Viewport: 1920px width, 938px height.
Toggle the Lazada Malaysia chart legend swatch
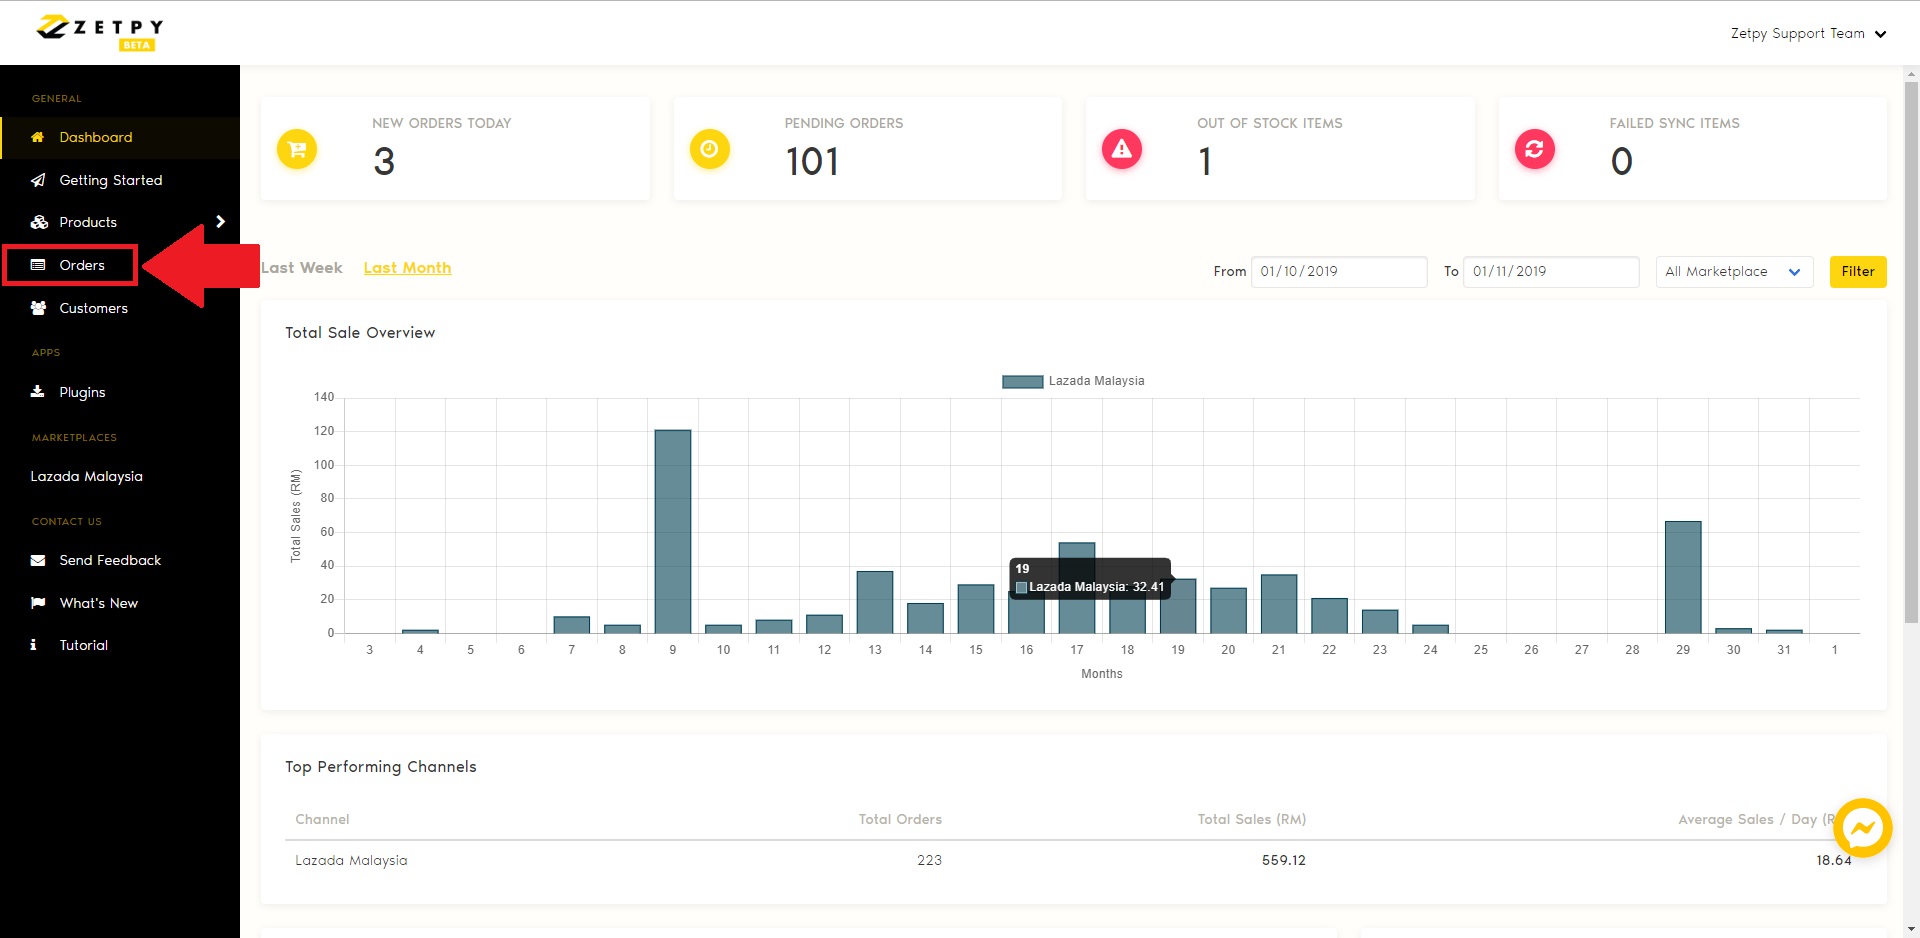click(x=1023, y=381)
